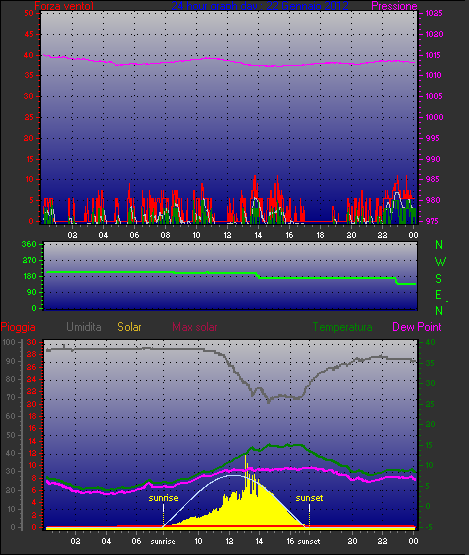
Task: Select the Temperatura legend label
Action: (342, 327)
